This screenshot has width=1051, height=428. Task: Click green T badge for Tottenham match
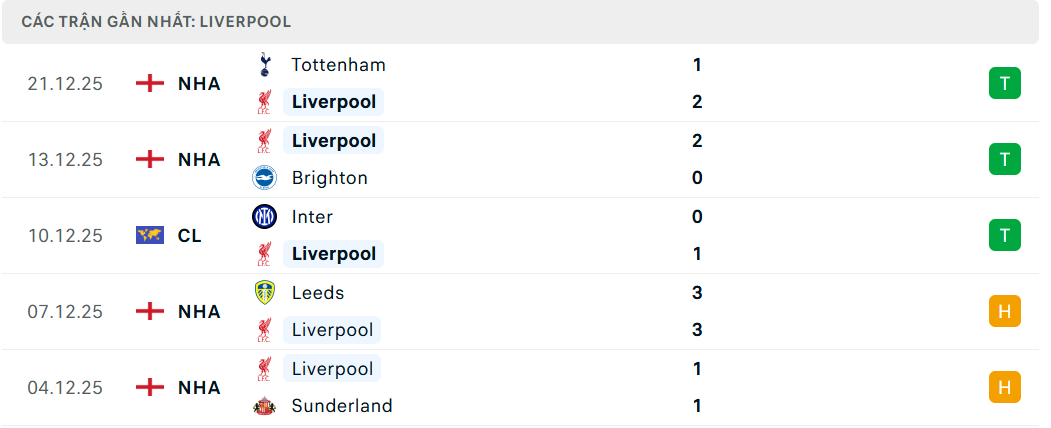click(x=1004, y=83)
